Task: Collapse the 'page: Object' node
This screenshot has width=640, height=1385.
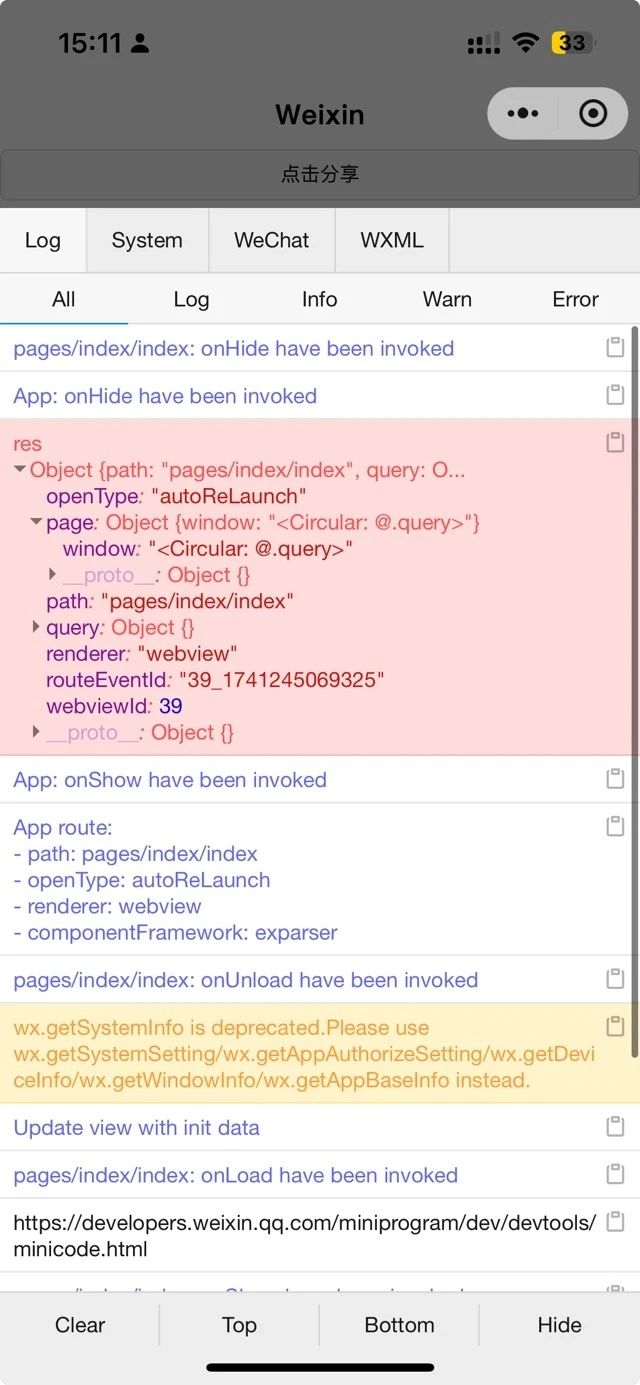Action: click(37, 522)
